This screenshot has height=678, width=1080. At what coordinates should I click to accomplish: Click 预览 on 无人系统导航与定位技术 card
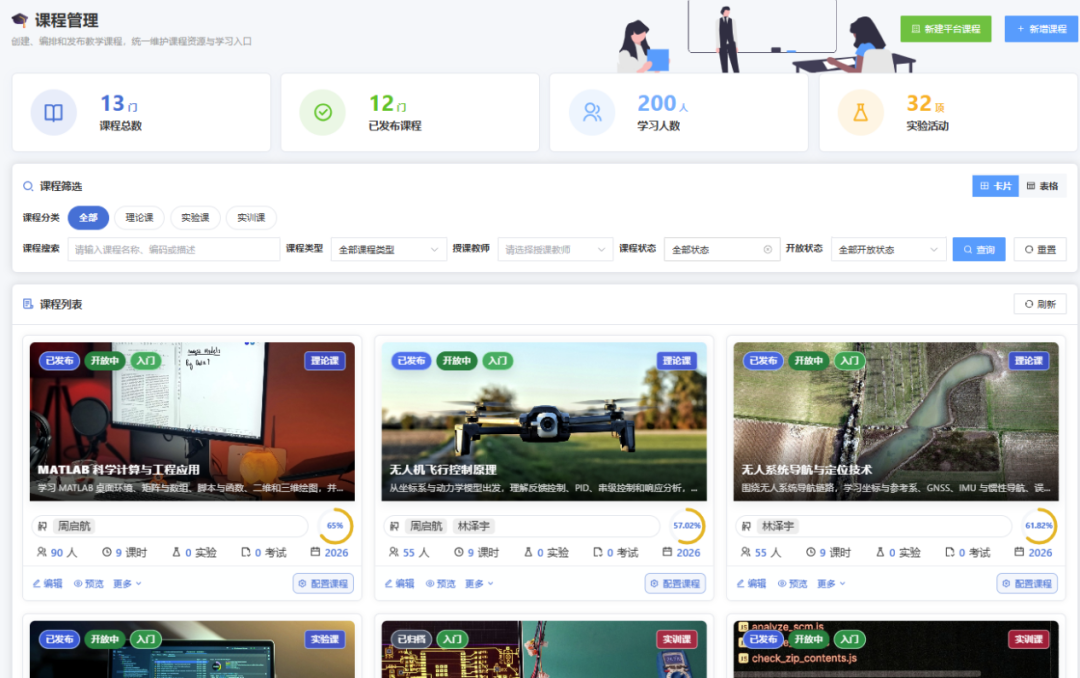[x=792, y=584]
